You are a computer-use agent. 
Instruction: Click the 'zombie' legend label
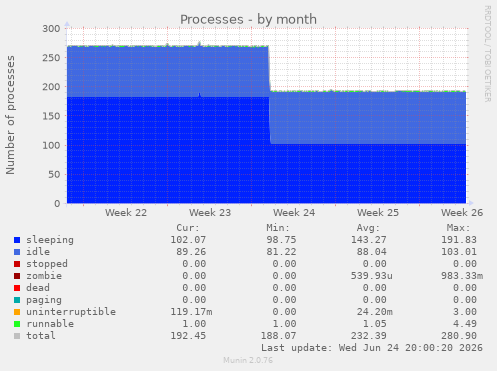(44, 276)
